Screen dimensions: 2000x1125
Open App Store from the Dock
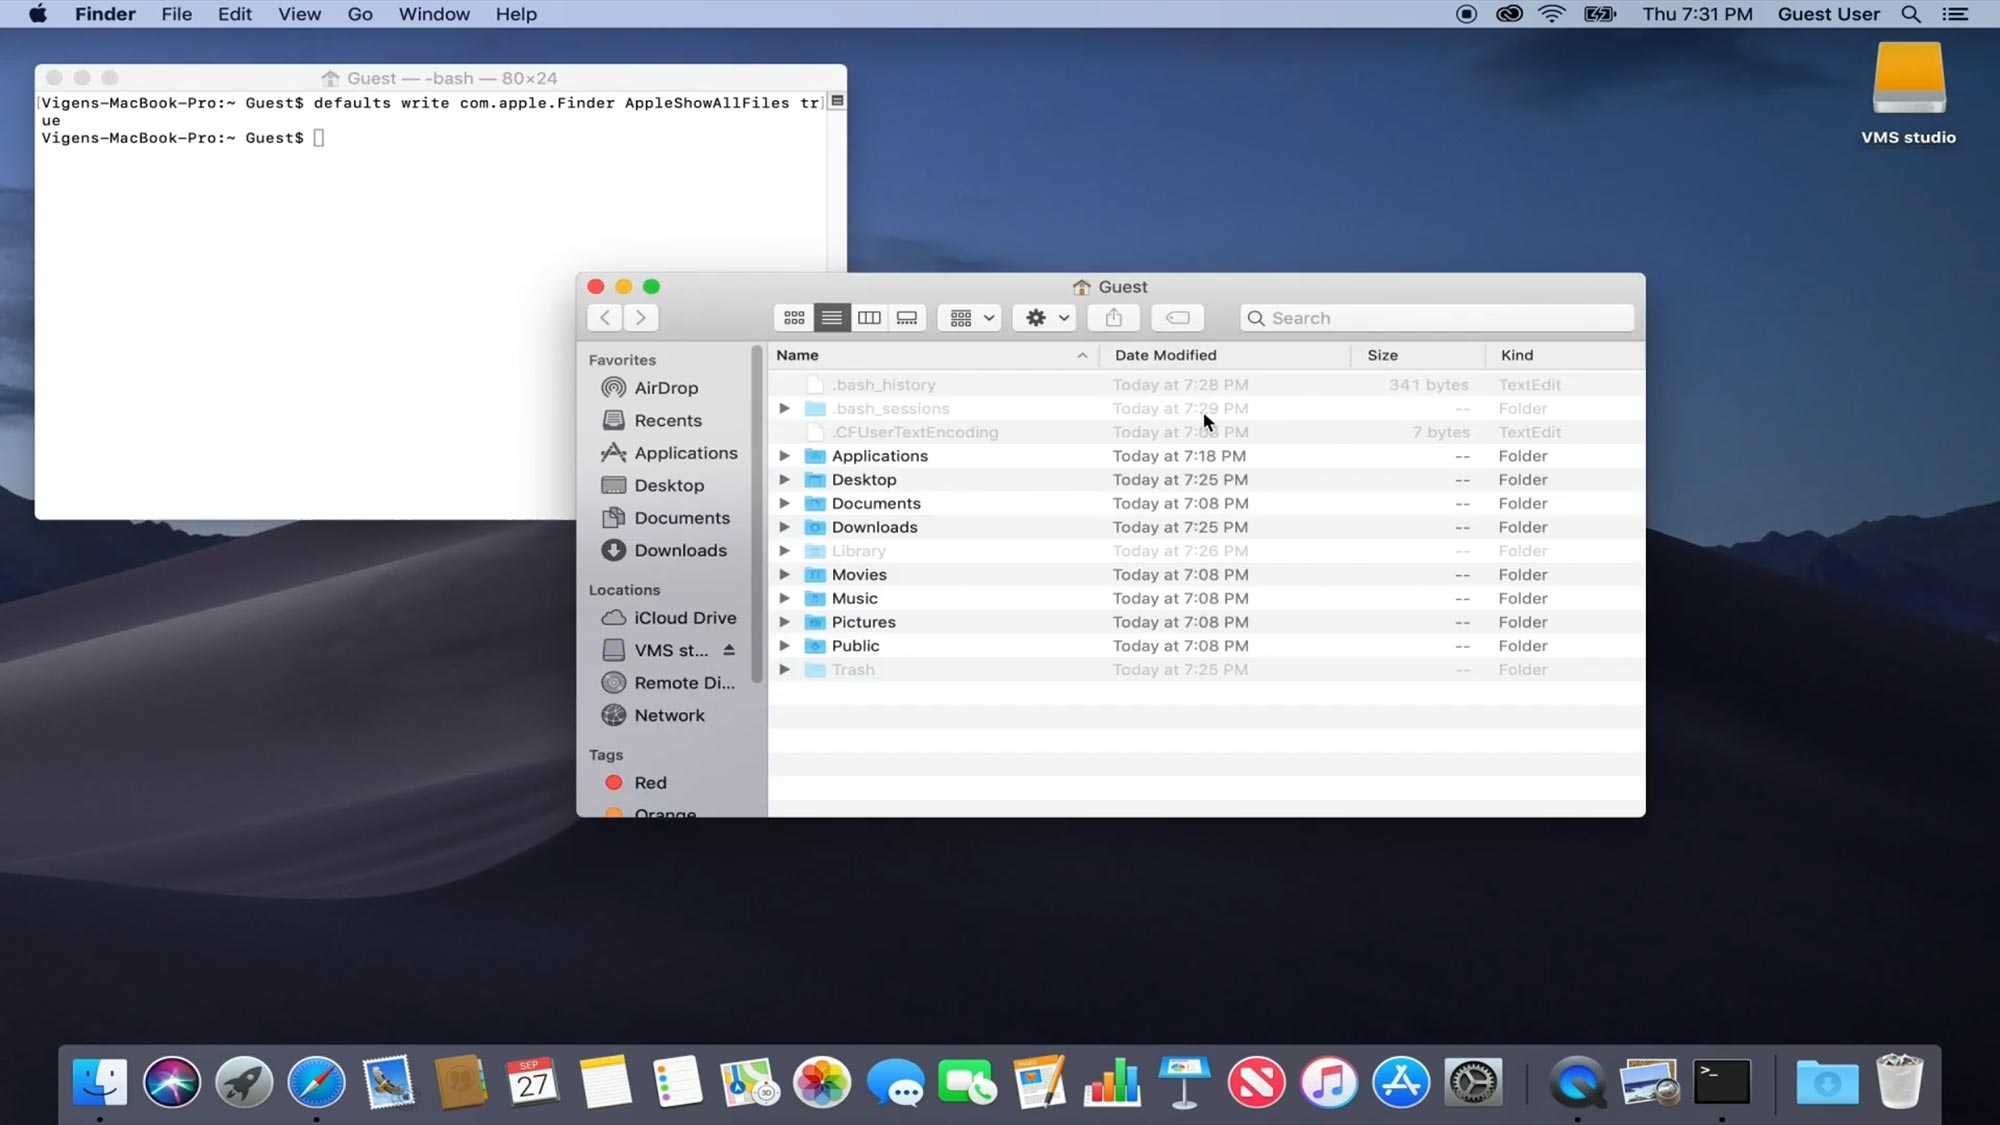[x=1401, y=1082]
